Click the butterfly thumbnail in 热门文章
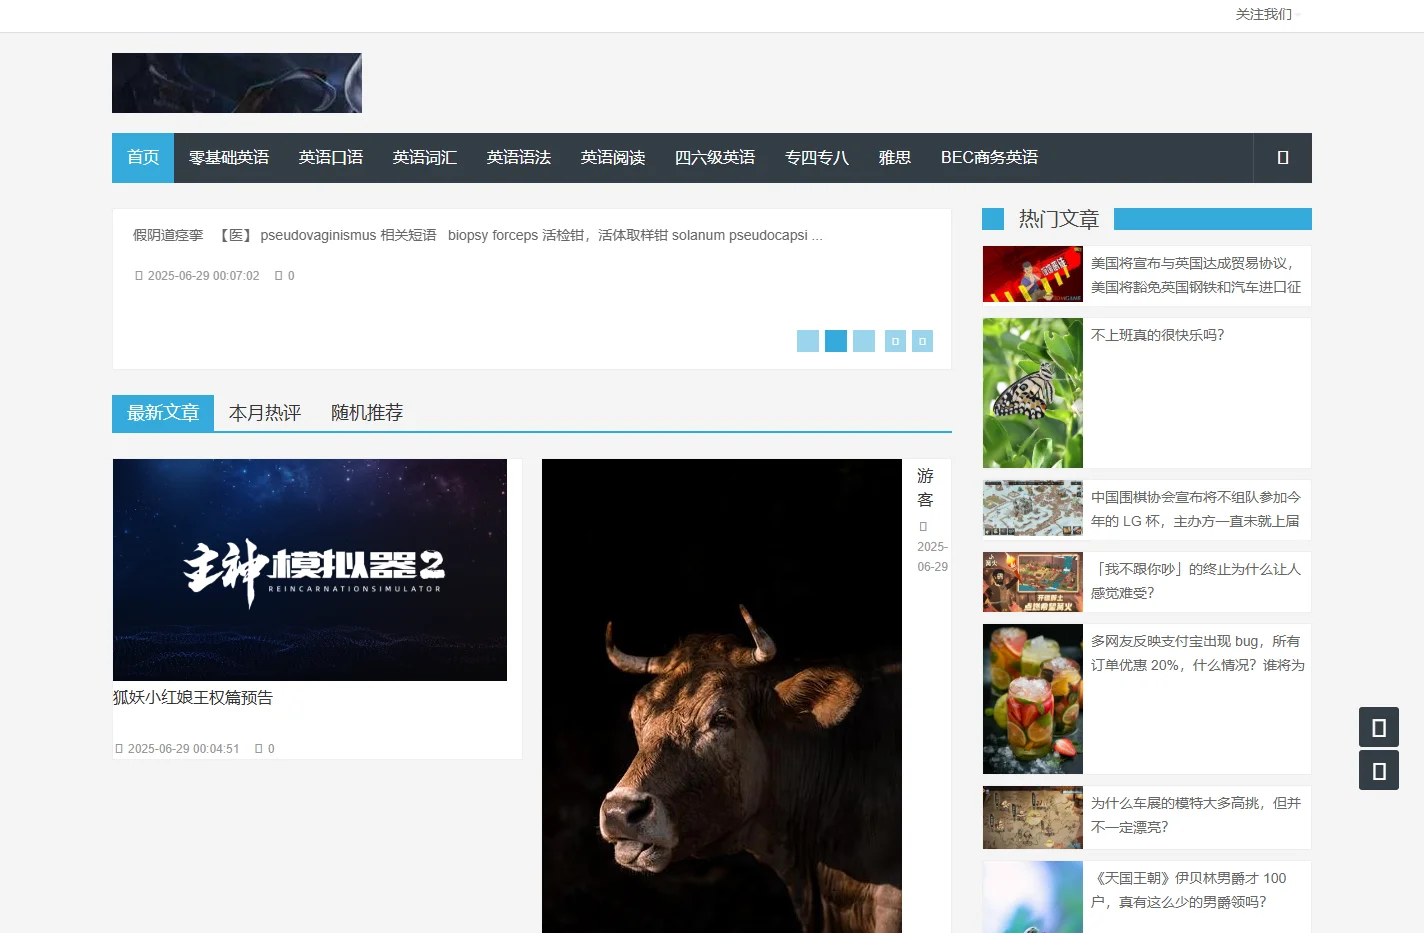The height and width of the screenshot is (933, 1424). (x=1033, y=393)
